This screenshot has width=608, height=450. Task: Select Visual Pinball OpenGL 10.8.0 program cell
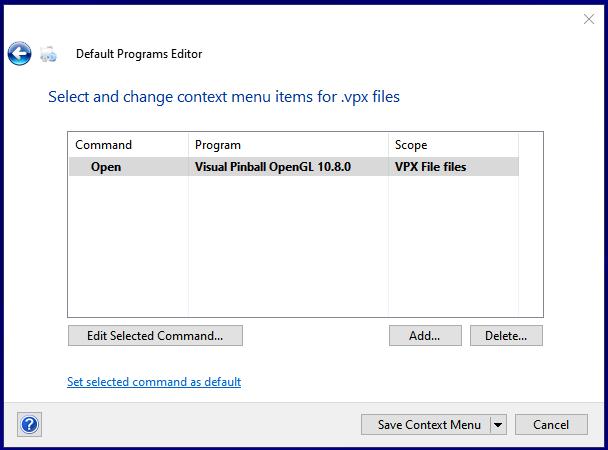(273, 167)
